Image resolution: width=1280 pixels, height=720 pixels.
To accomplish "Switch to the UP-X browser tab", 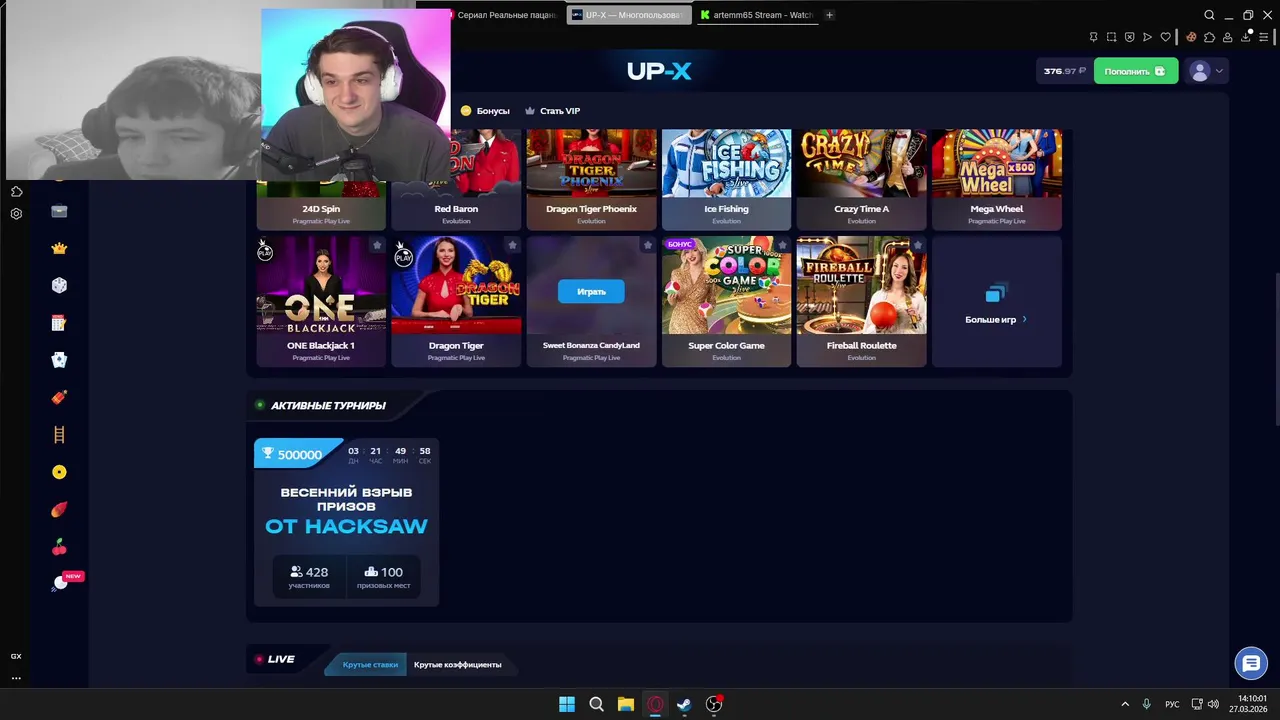I will click(x=629, y=15).
